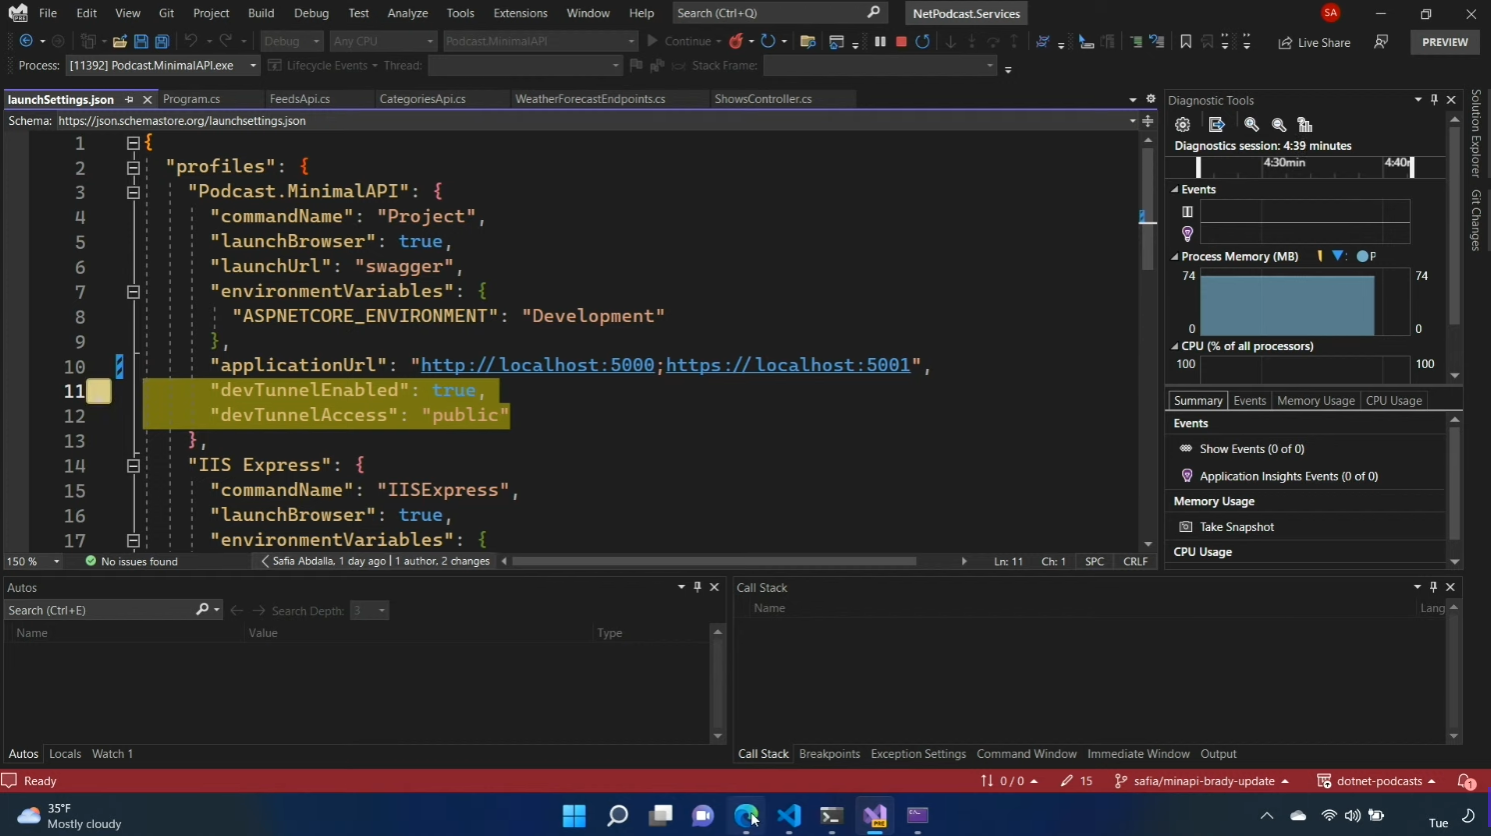Open Diagnostic Tools settings gear
1491x836 pixels.
(1183, 125)
